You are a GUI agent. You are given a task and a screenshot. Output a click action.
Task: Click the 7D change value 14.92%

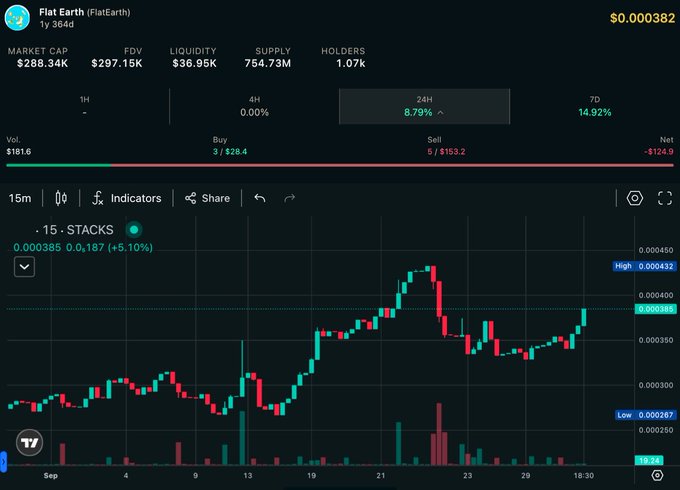coord(595,112)
